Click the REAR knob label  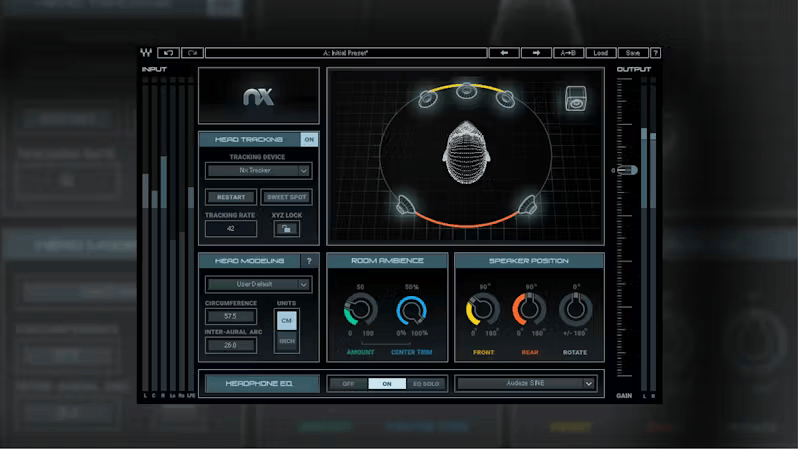[x=530, y=352]
